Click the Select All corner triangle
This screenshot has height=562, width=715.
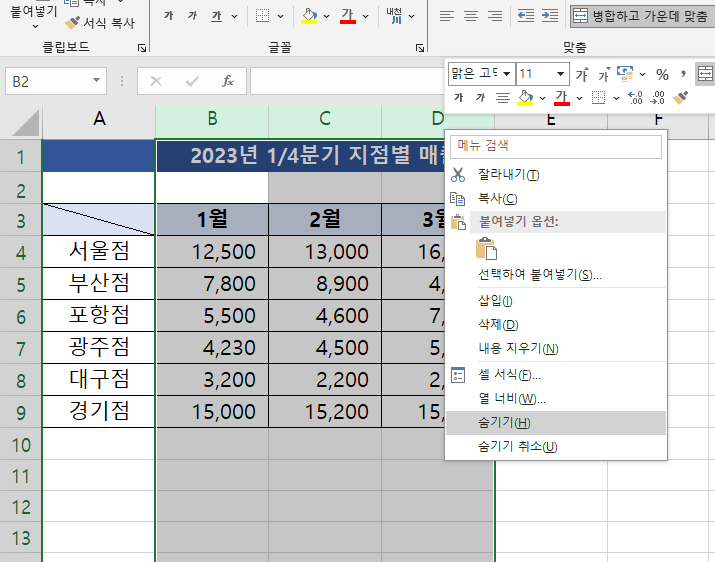pos(26,123)
